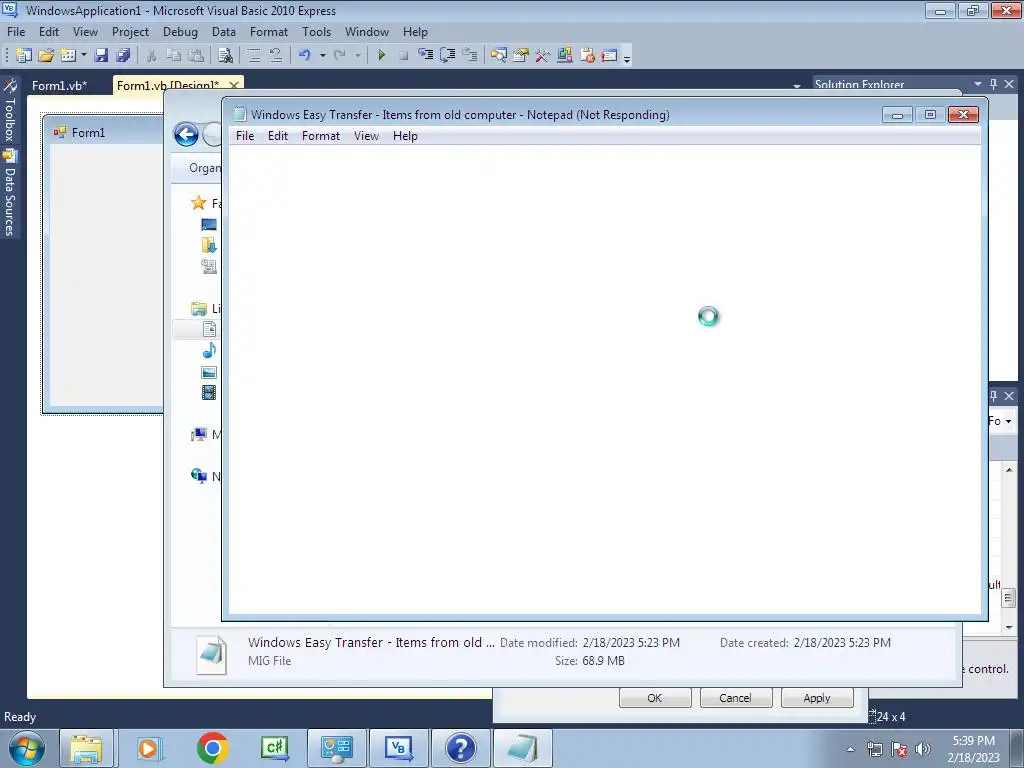The image size is (1024, 768).
Task: Undo the last action in Visual Basic
Action: pyautogui.click(x=305, y=56)
